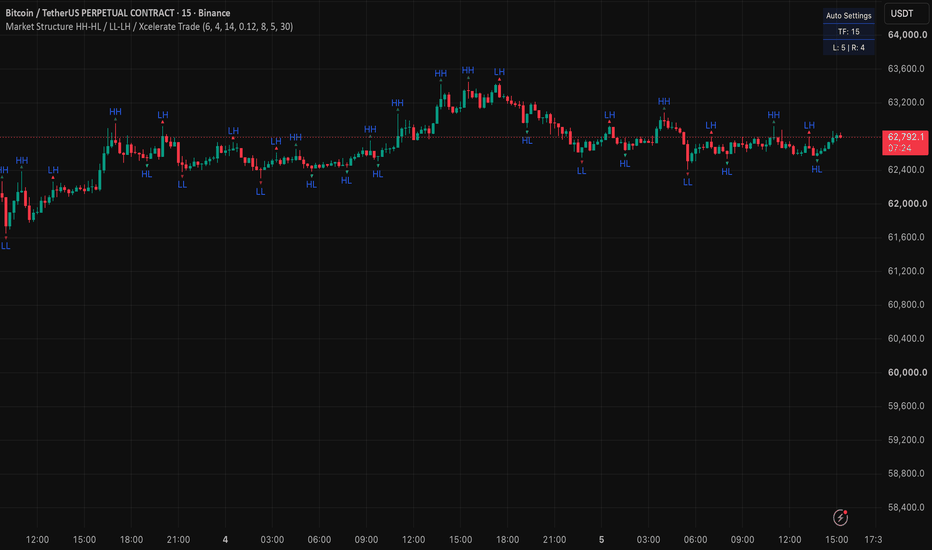
Task: Select the day 4 date marker on time axis
Action: pyautogui.click(x=225, y=540)
